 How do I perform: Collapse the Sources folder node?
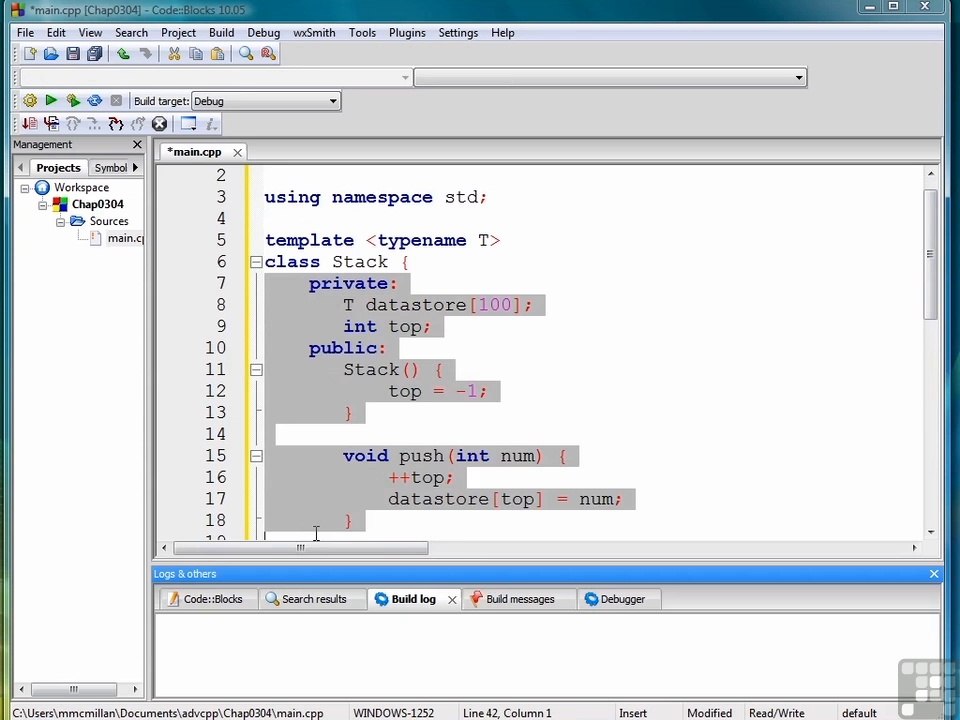pos(60,222)
